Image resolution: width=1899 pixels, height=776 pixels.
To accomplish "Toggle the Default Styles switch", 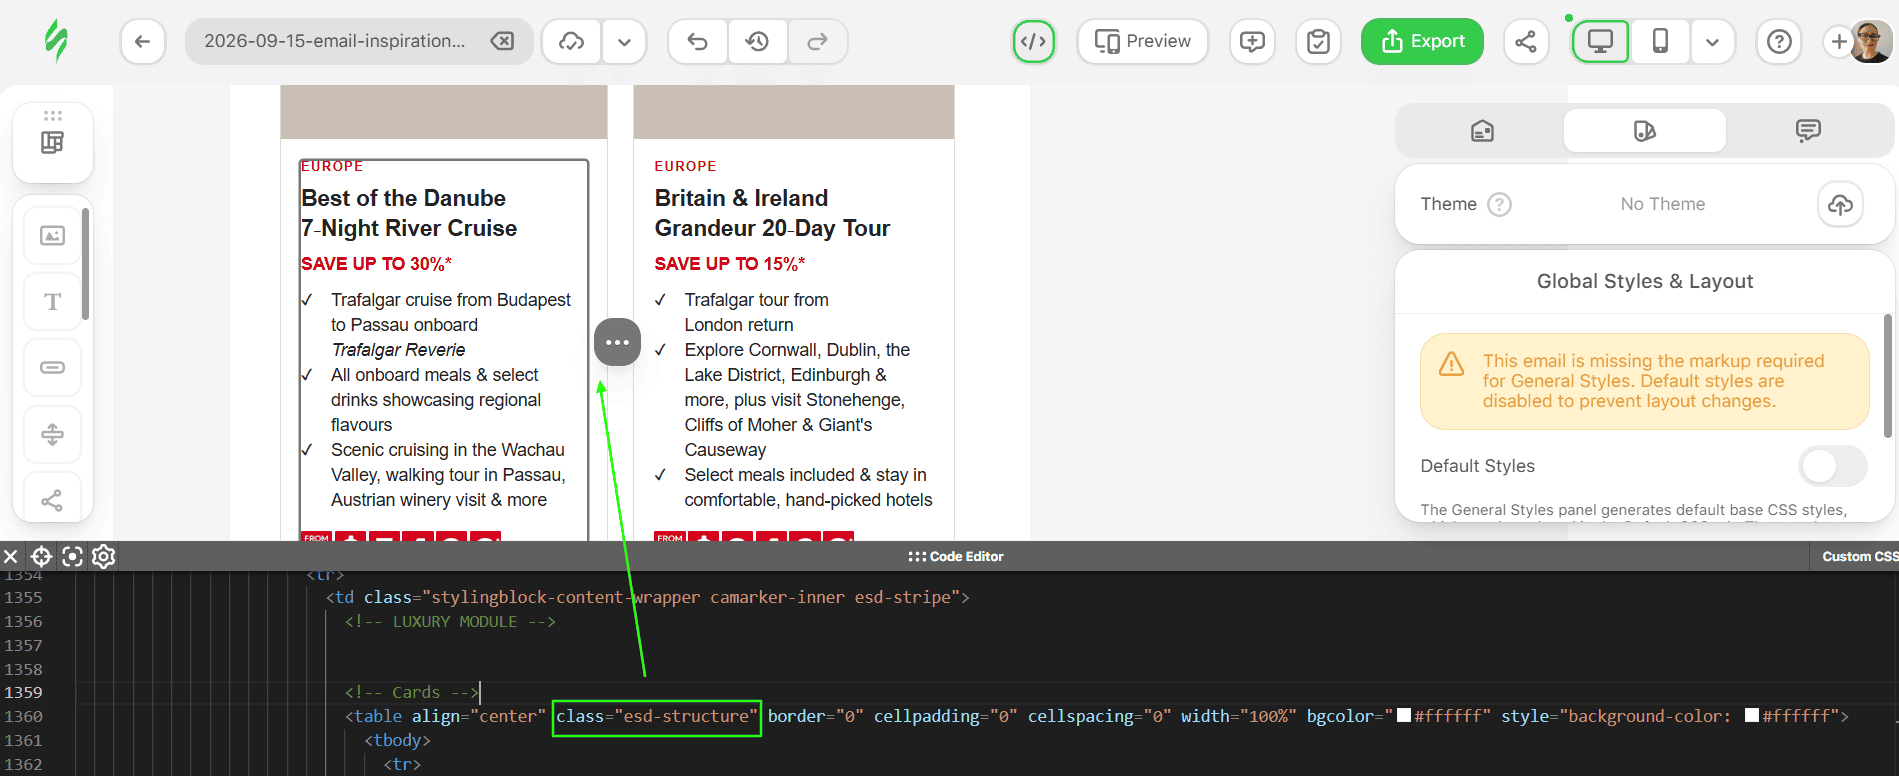I will point(1833,466).
